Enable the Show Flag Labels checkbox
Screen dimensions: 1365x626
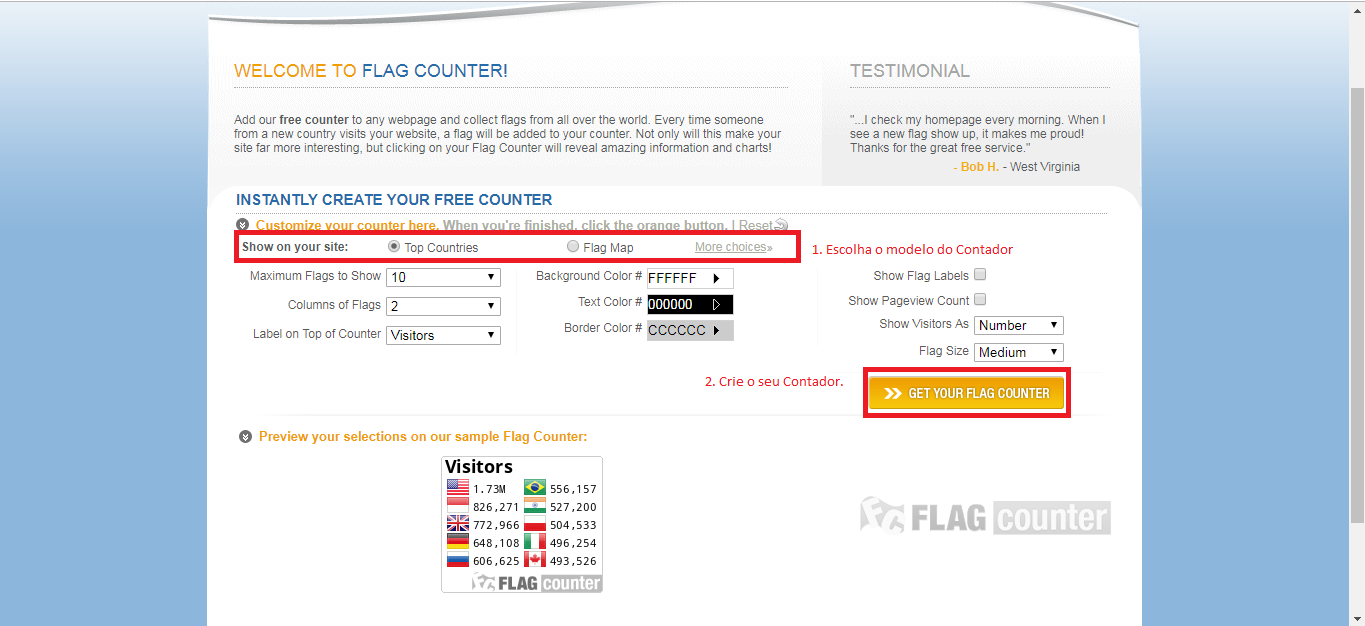[x=980, y=274]
